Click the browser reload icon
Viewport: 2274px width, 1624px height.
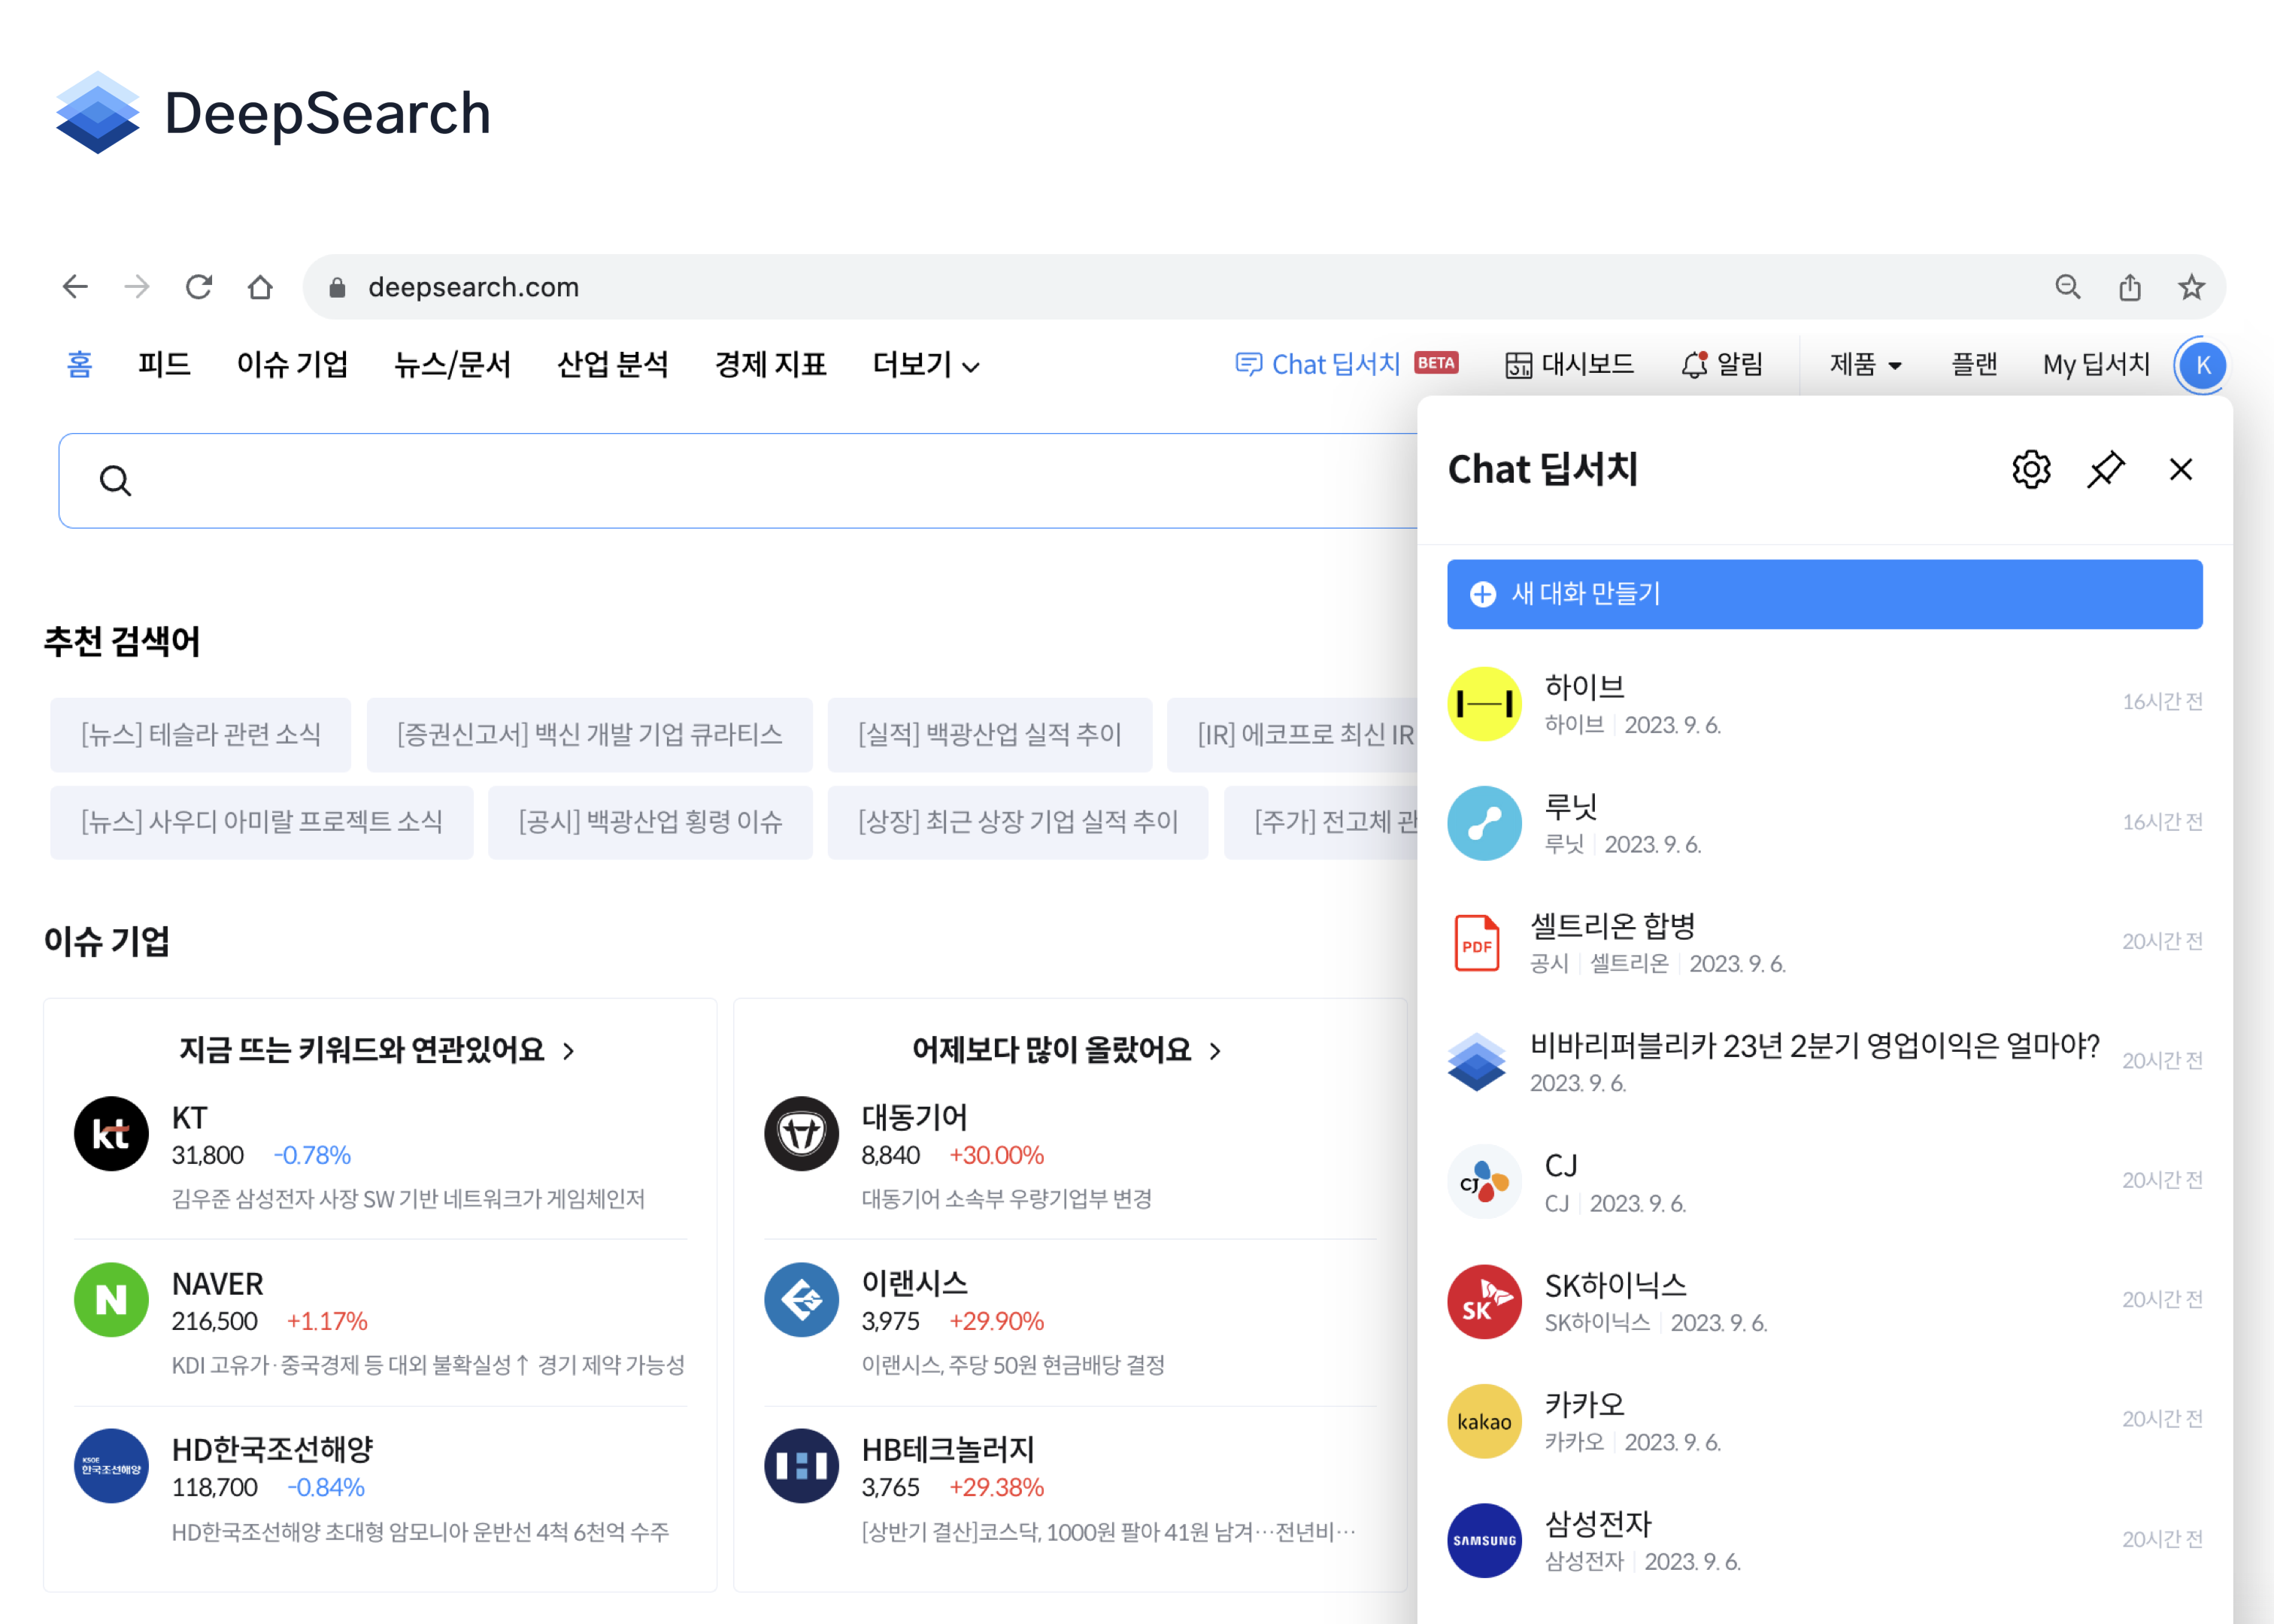click(198, 287)
